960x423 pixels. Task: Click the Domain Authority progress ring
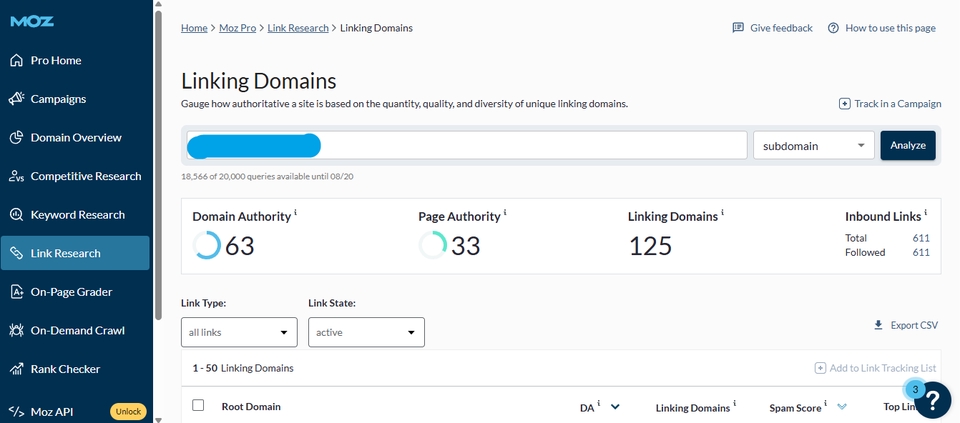(x=206, y=245)
